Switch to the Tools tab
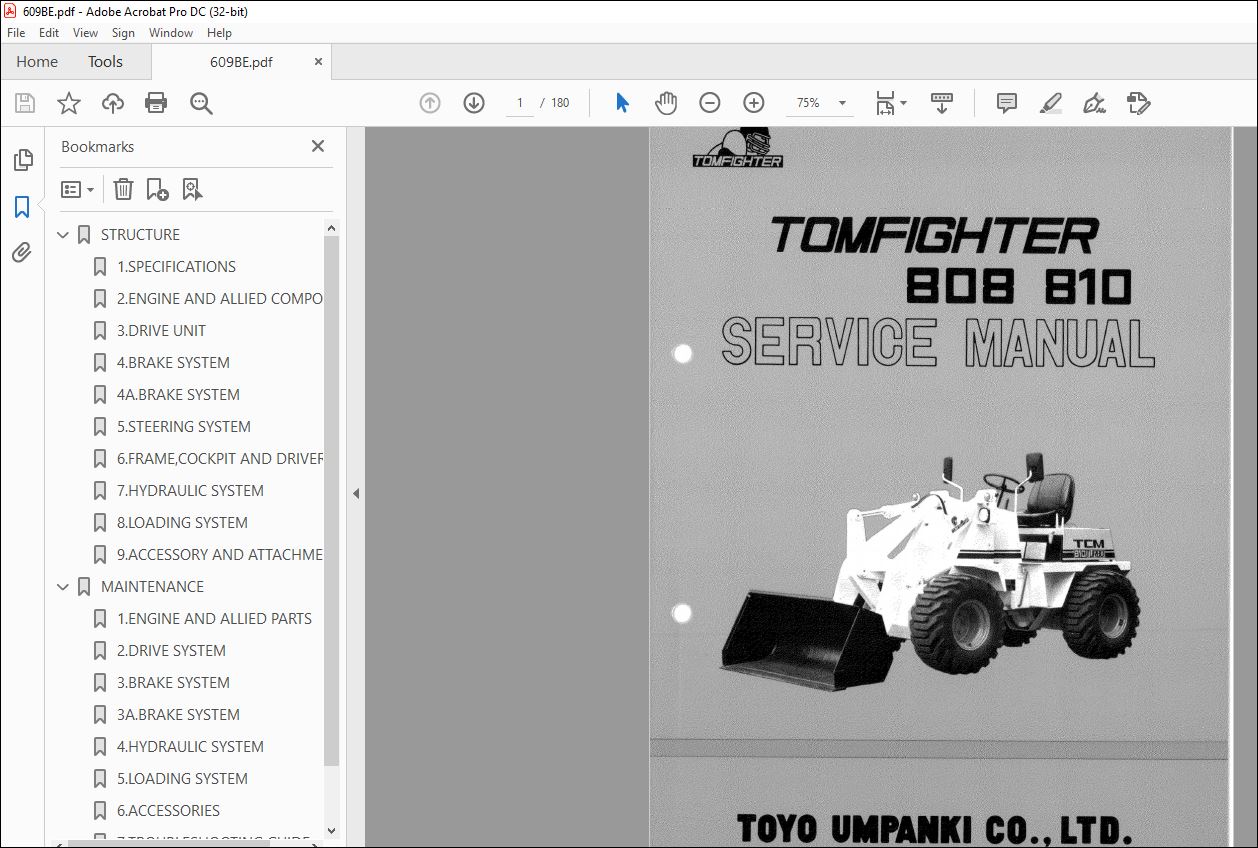The height and width of the screenshot is (848, 1258). point(105,61)
